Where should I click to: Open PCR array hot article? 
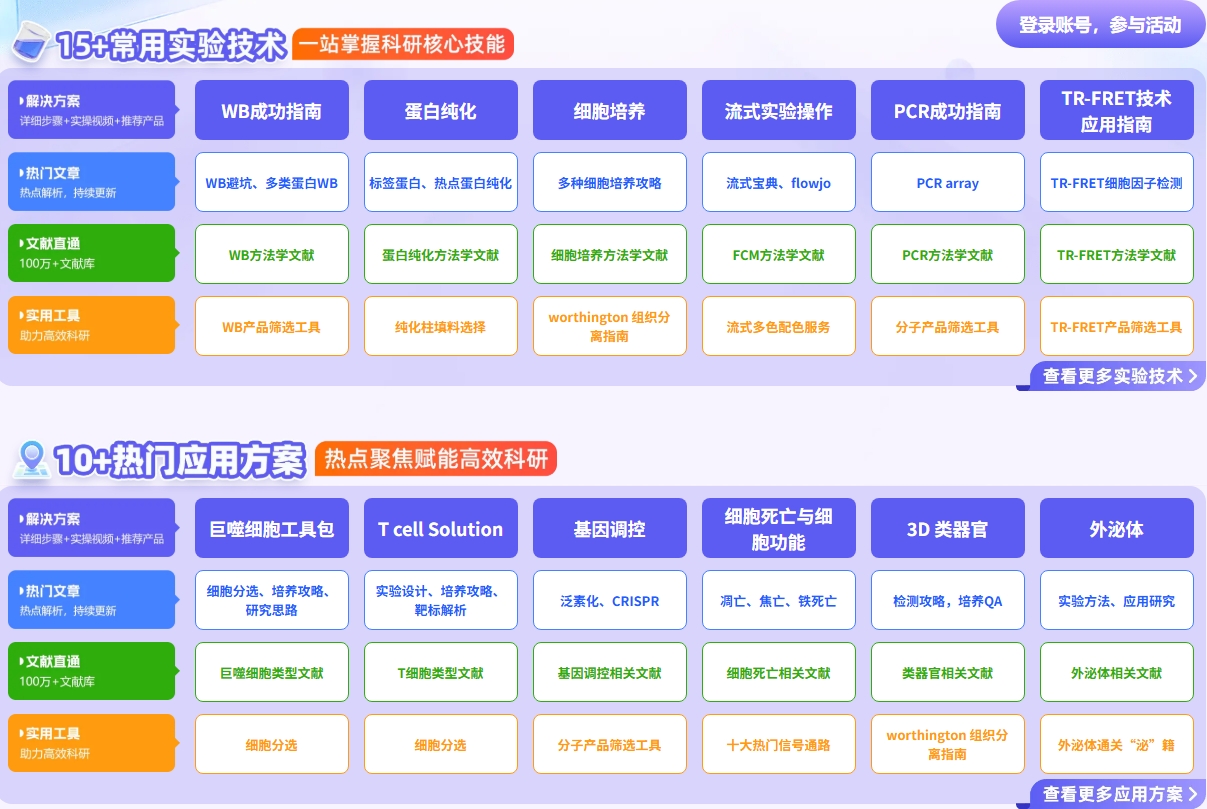[947, 182]
